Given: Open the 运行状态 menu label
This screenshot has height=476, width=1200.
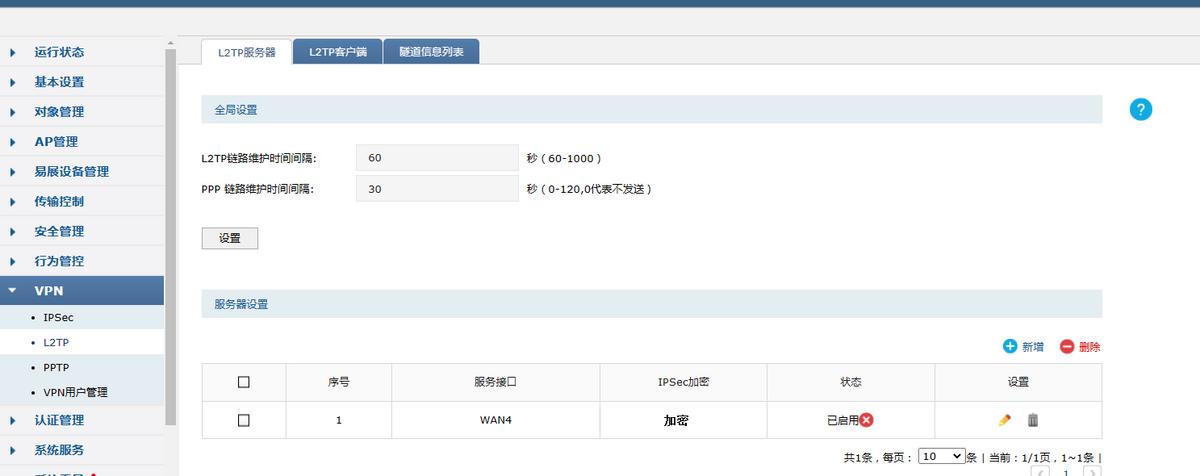Looking at the screenshot, I should (x=59, y=52).
